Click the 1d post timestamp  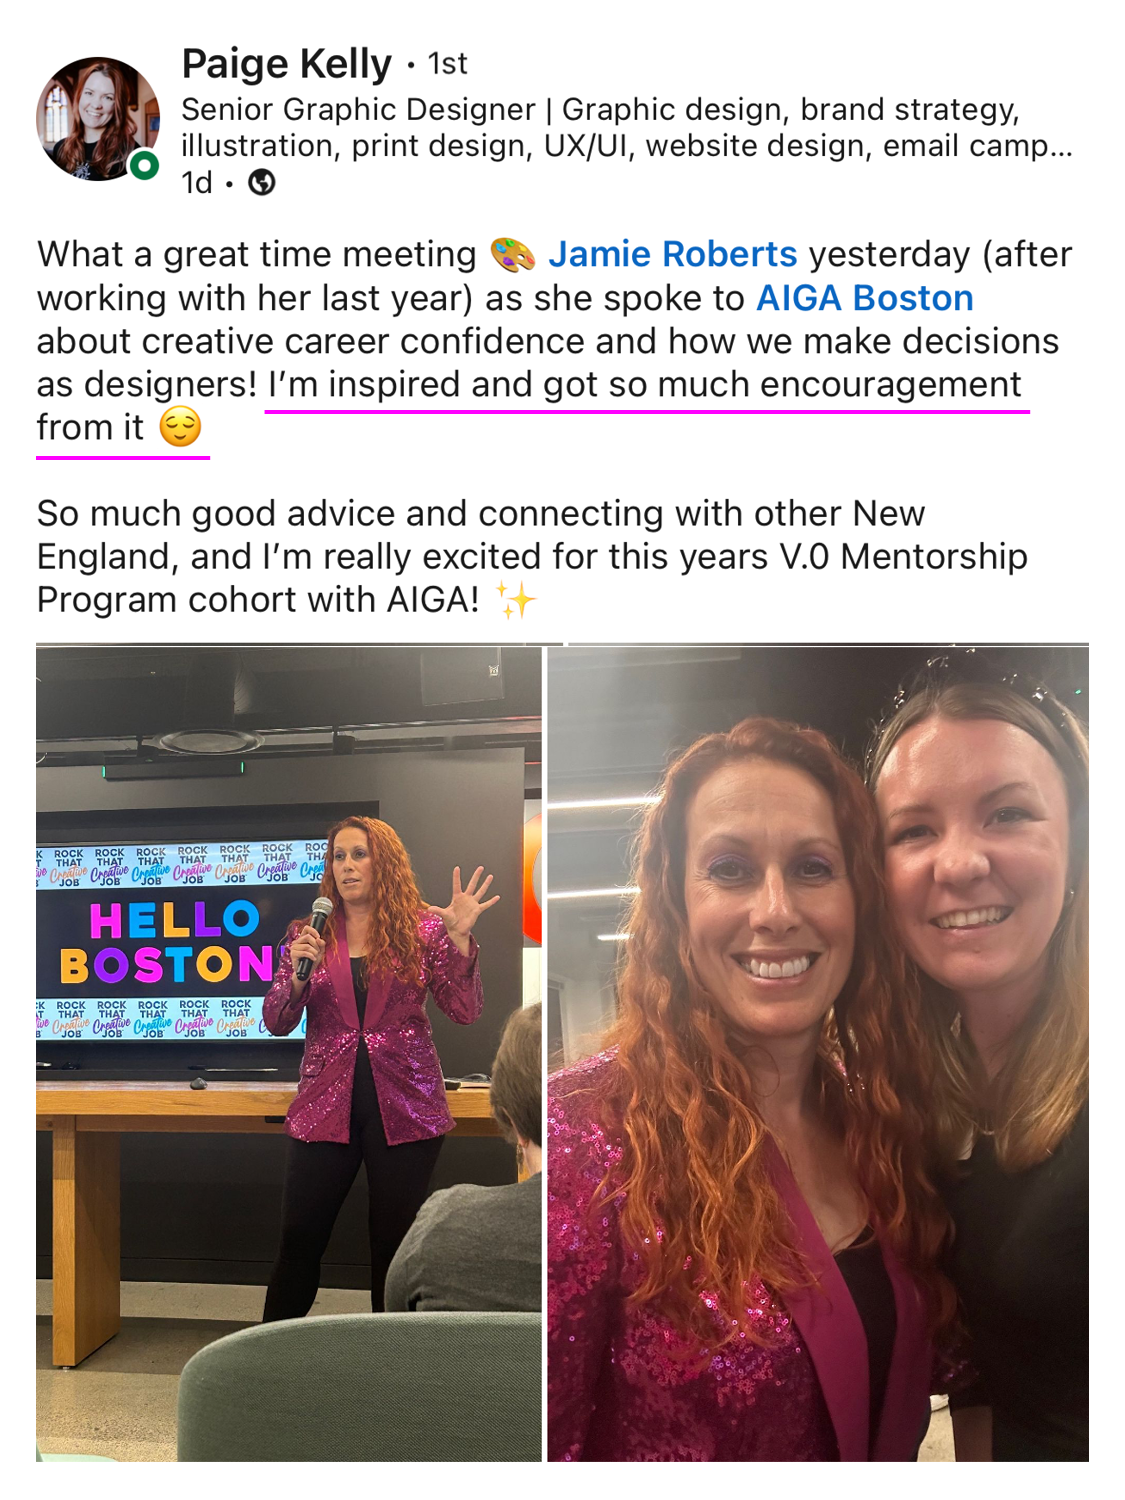[197, 183]
